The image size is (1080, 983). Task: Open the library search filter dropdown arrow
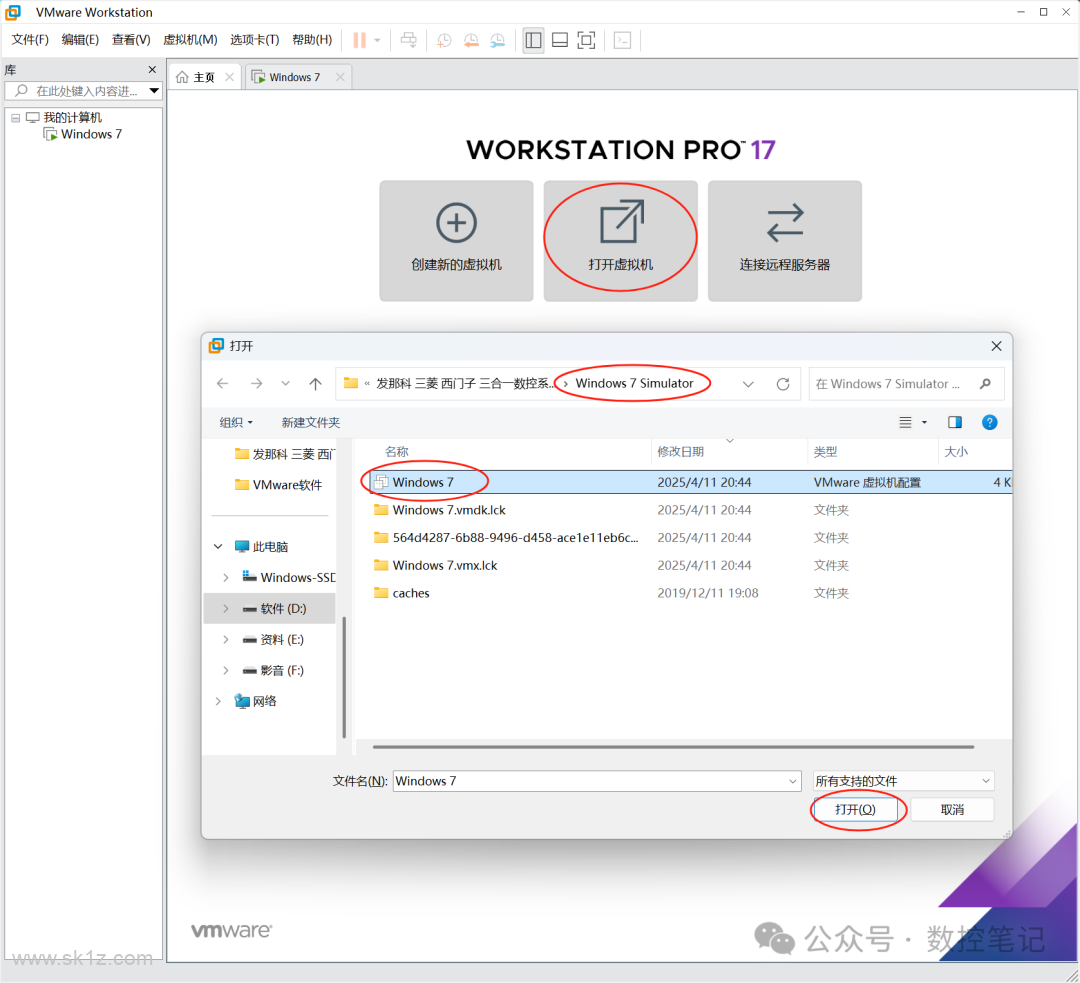[x=154, y=91]
